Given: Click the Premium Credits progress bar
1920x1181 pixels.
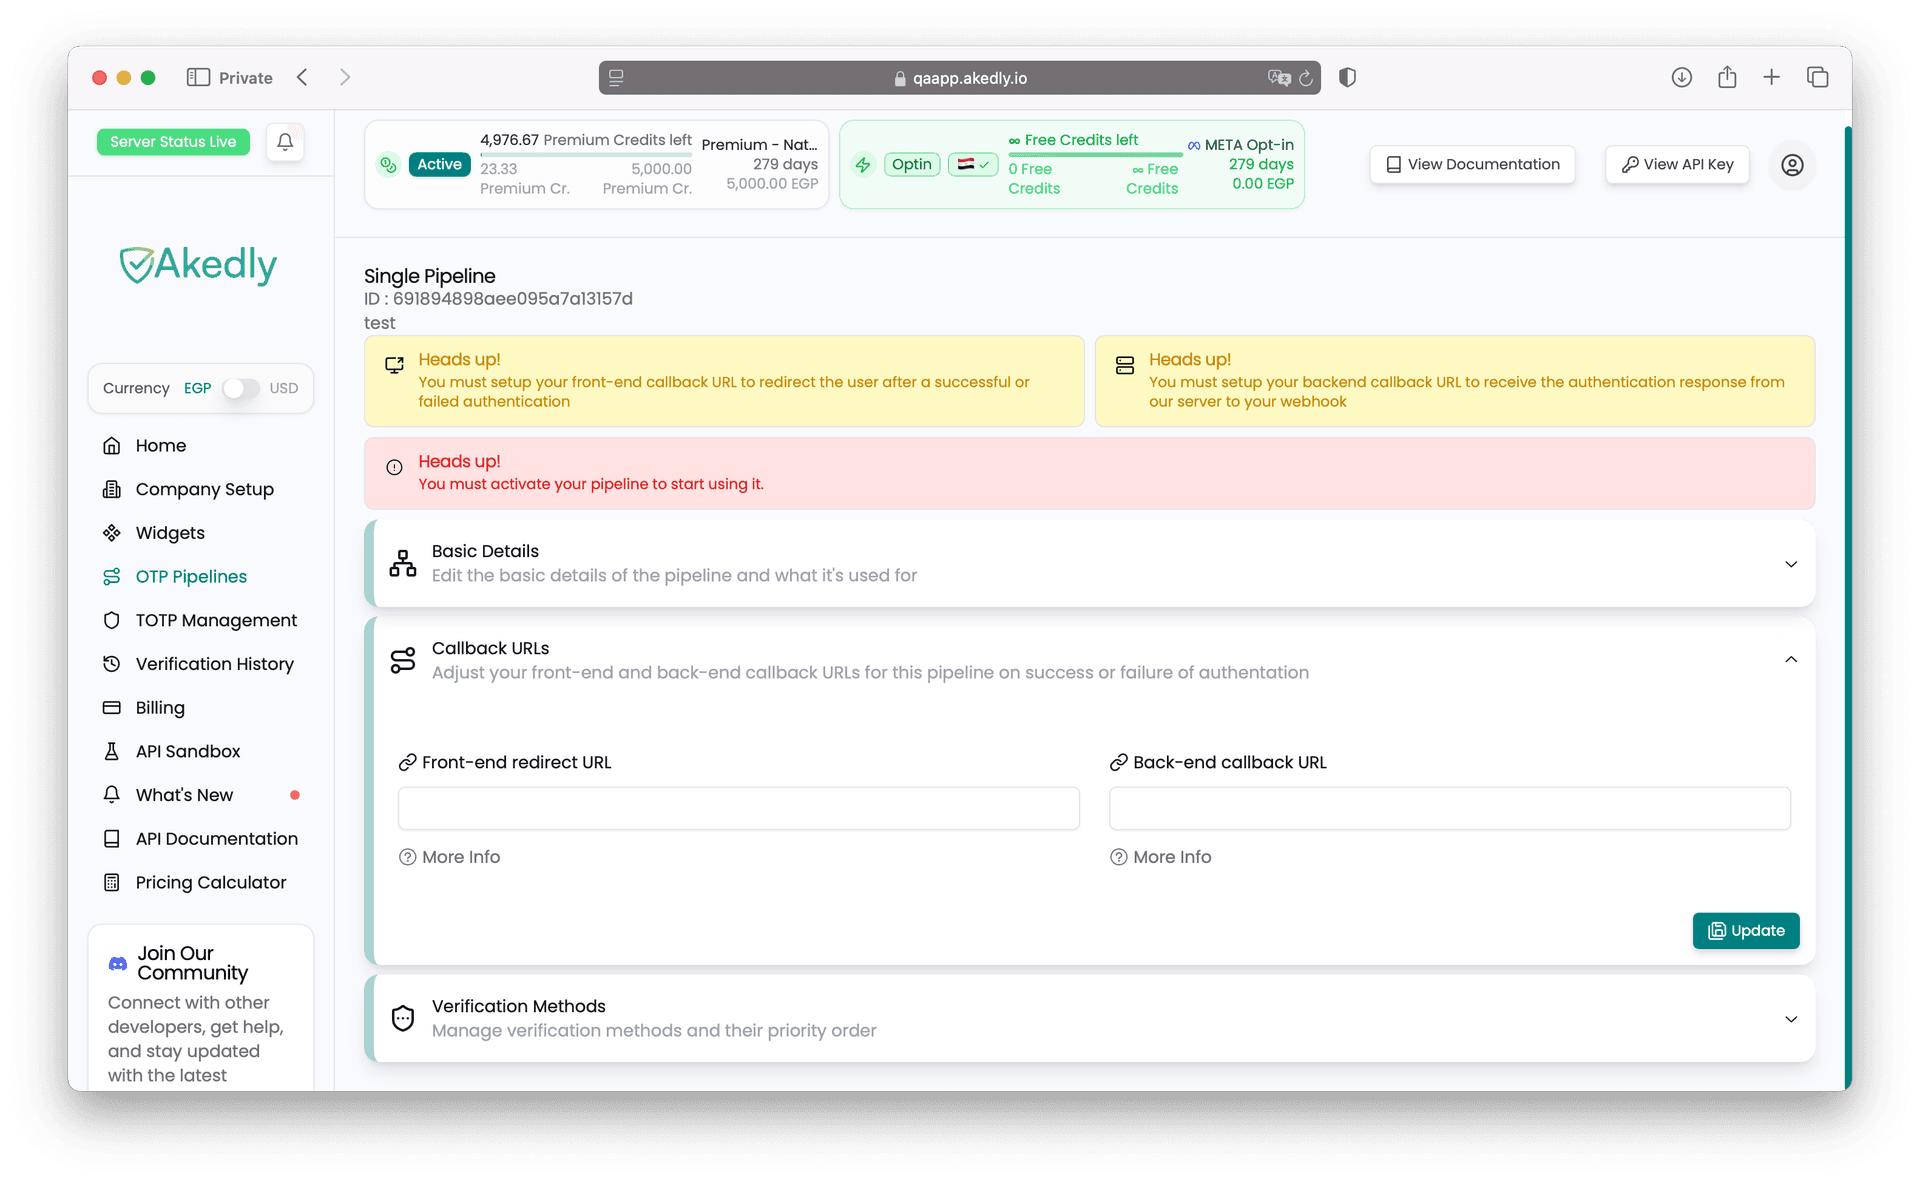Looking at the screenshot, I should pyautogui.click(x=587, y=157).
